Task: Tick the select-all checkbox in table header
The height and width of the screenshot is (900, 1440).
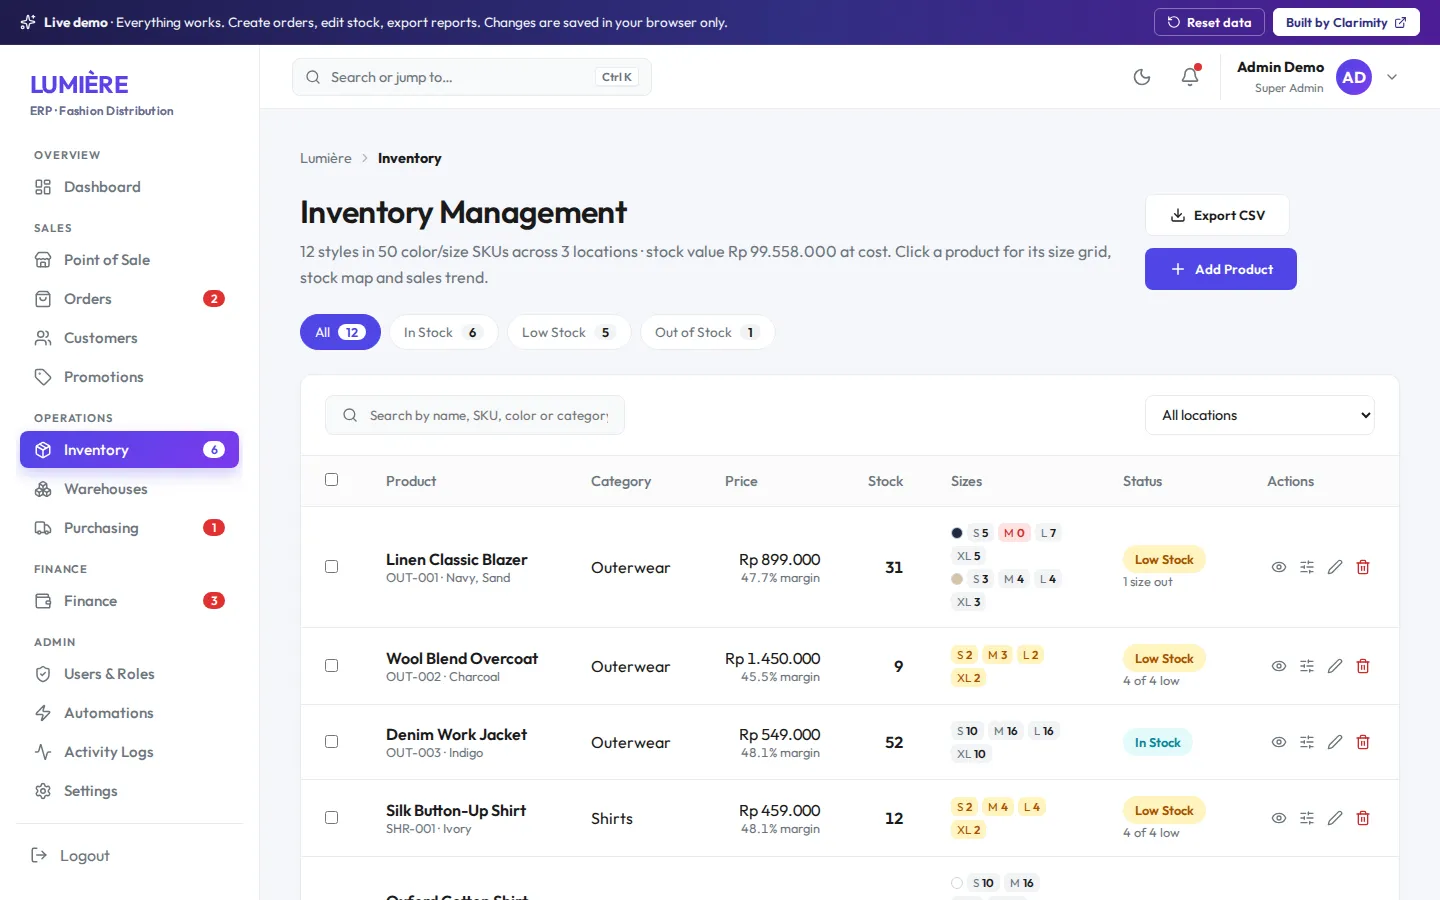Action: pyautogui.click(x=332, y=480)
